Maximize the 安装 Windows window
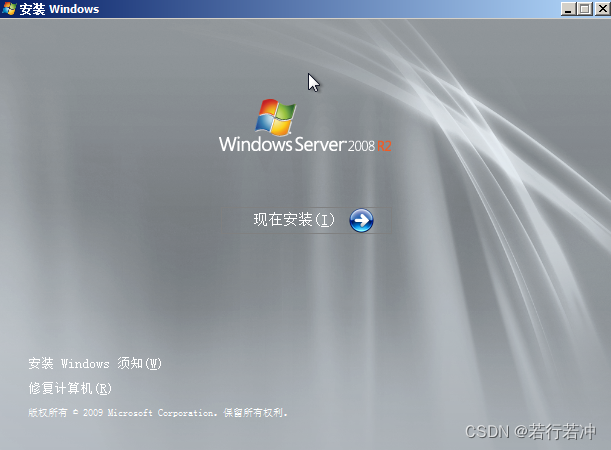Viewport: 611px width, 450px height. [x=585, y=9]
